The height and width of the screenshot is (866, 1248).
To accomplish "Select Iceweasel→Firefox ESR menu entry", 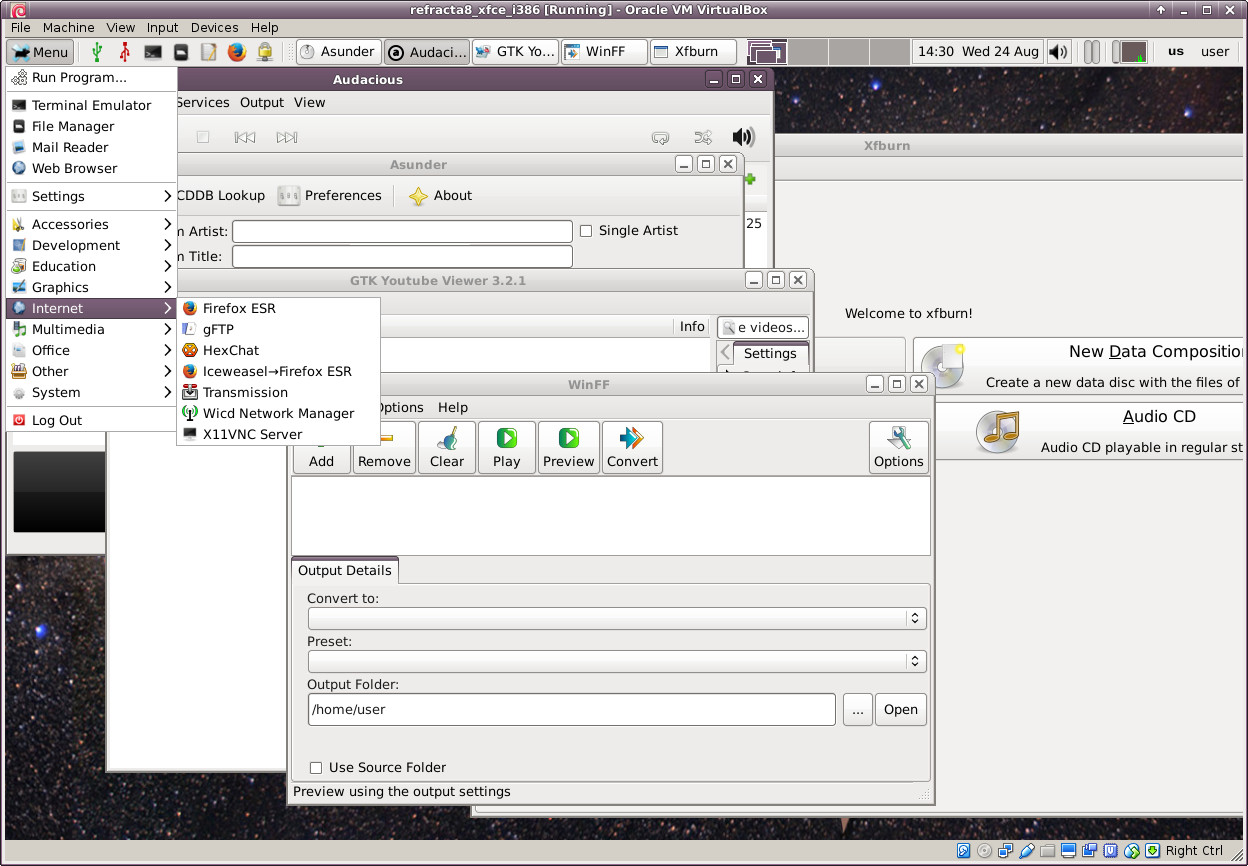I will pos(278,371).
